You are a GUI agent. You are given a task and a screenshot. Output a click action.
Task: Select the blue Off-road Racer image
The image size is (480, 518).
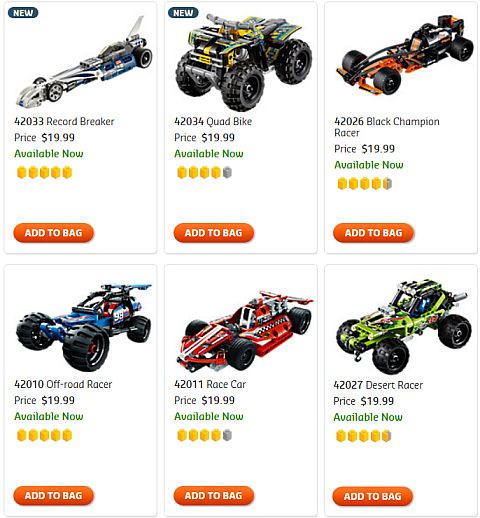(x=84, y=327)
